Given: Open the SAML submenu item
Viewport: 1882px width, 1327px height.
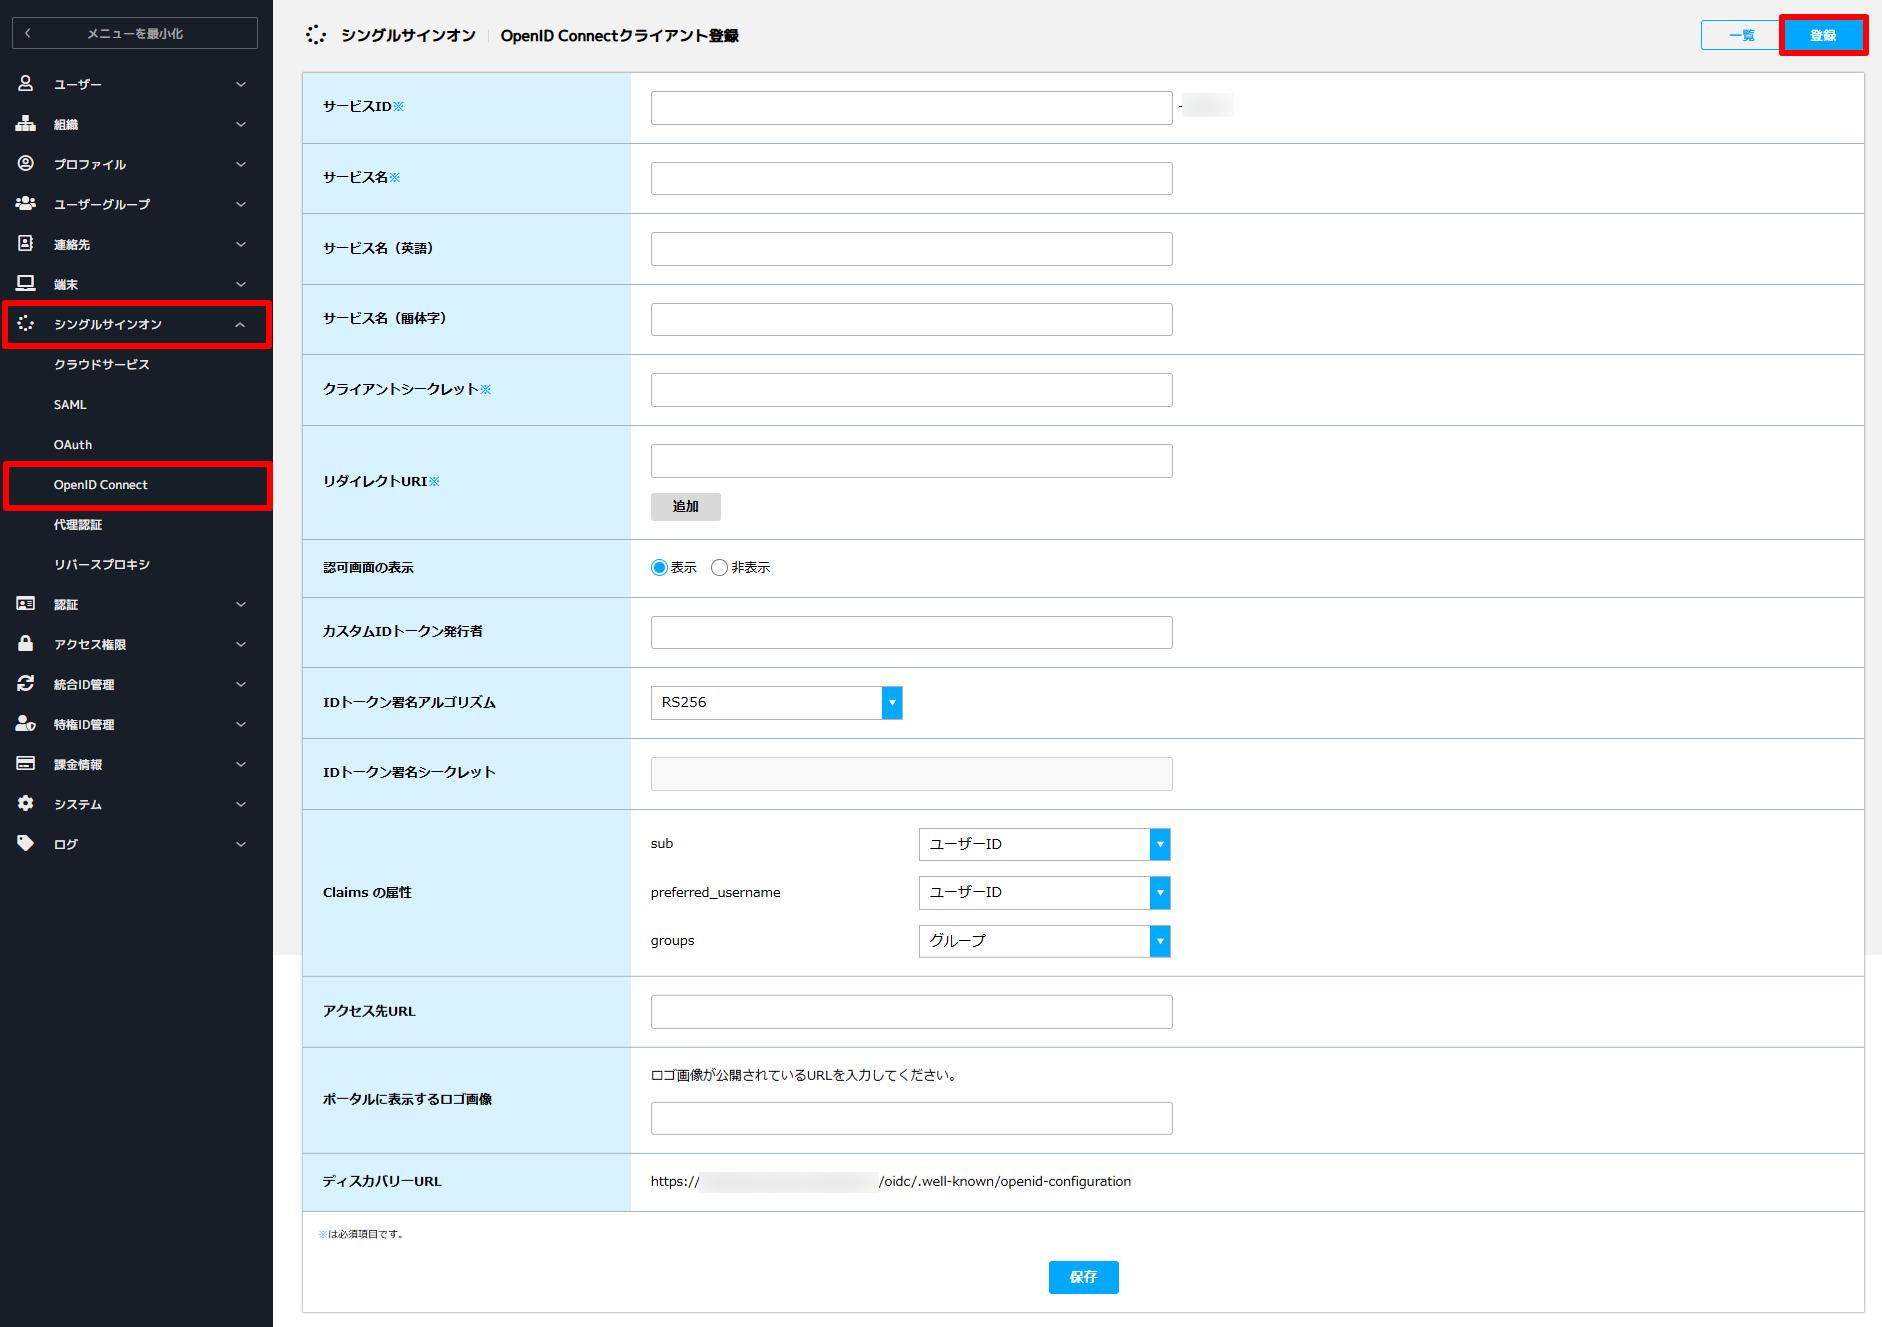Looking at the screenshot, I should (70, 405).
